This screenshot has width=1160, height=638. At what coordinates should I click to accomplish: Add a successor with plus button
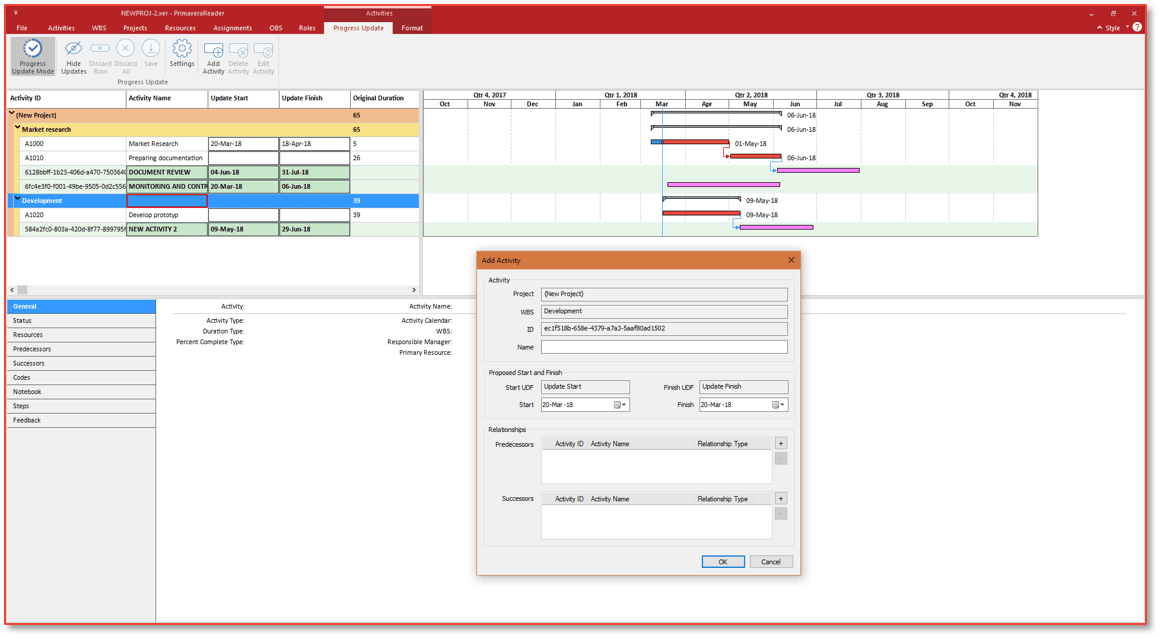point(781,498)
